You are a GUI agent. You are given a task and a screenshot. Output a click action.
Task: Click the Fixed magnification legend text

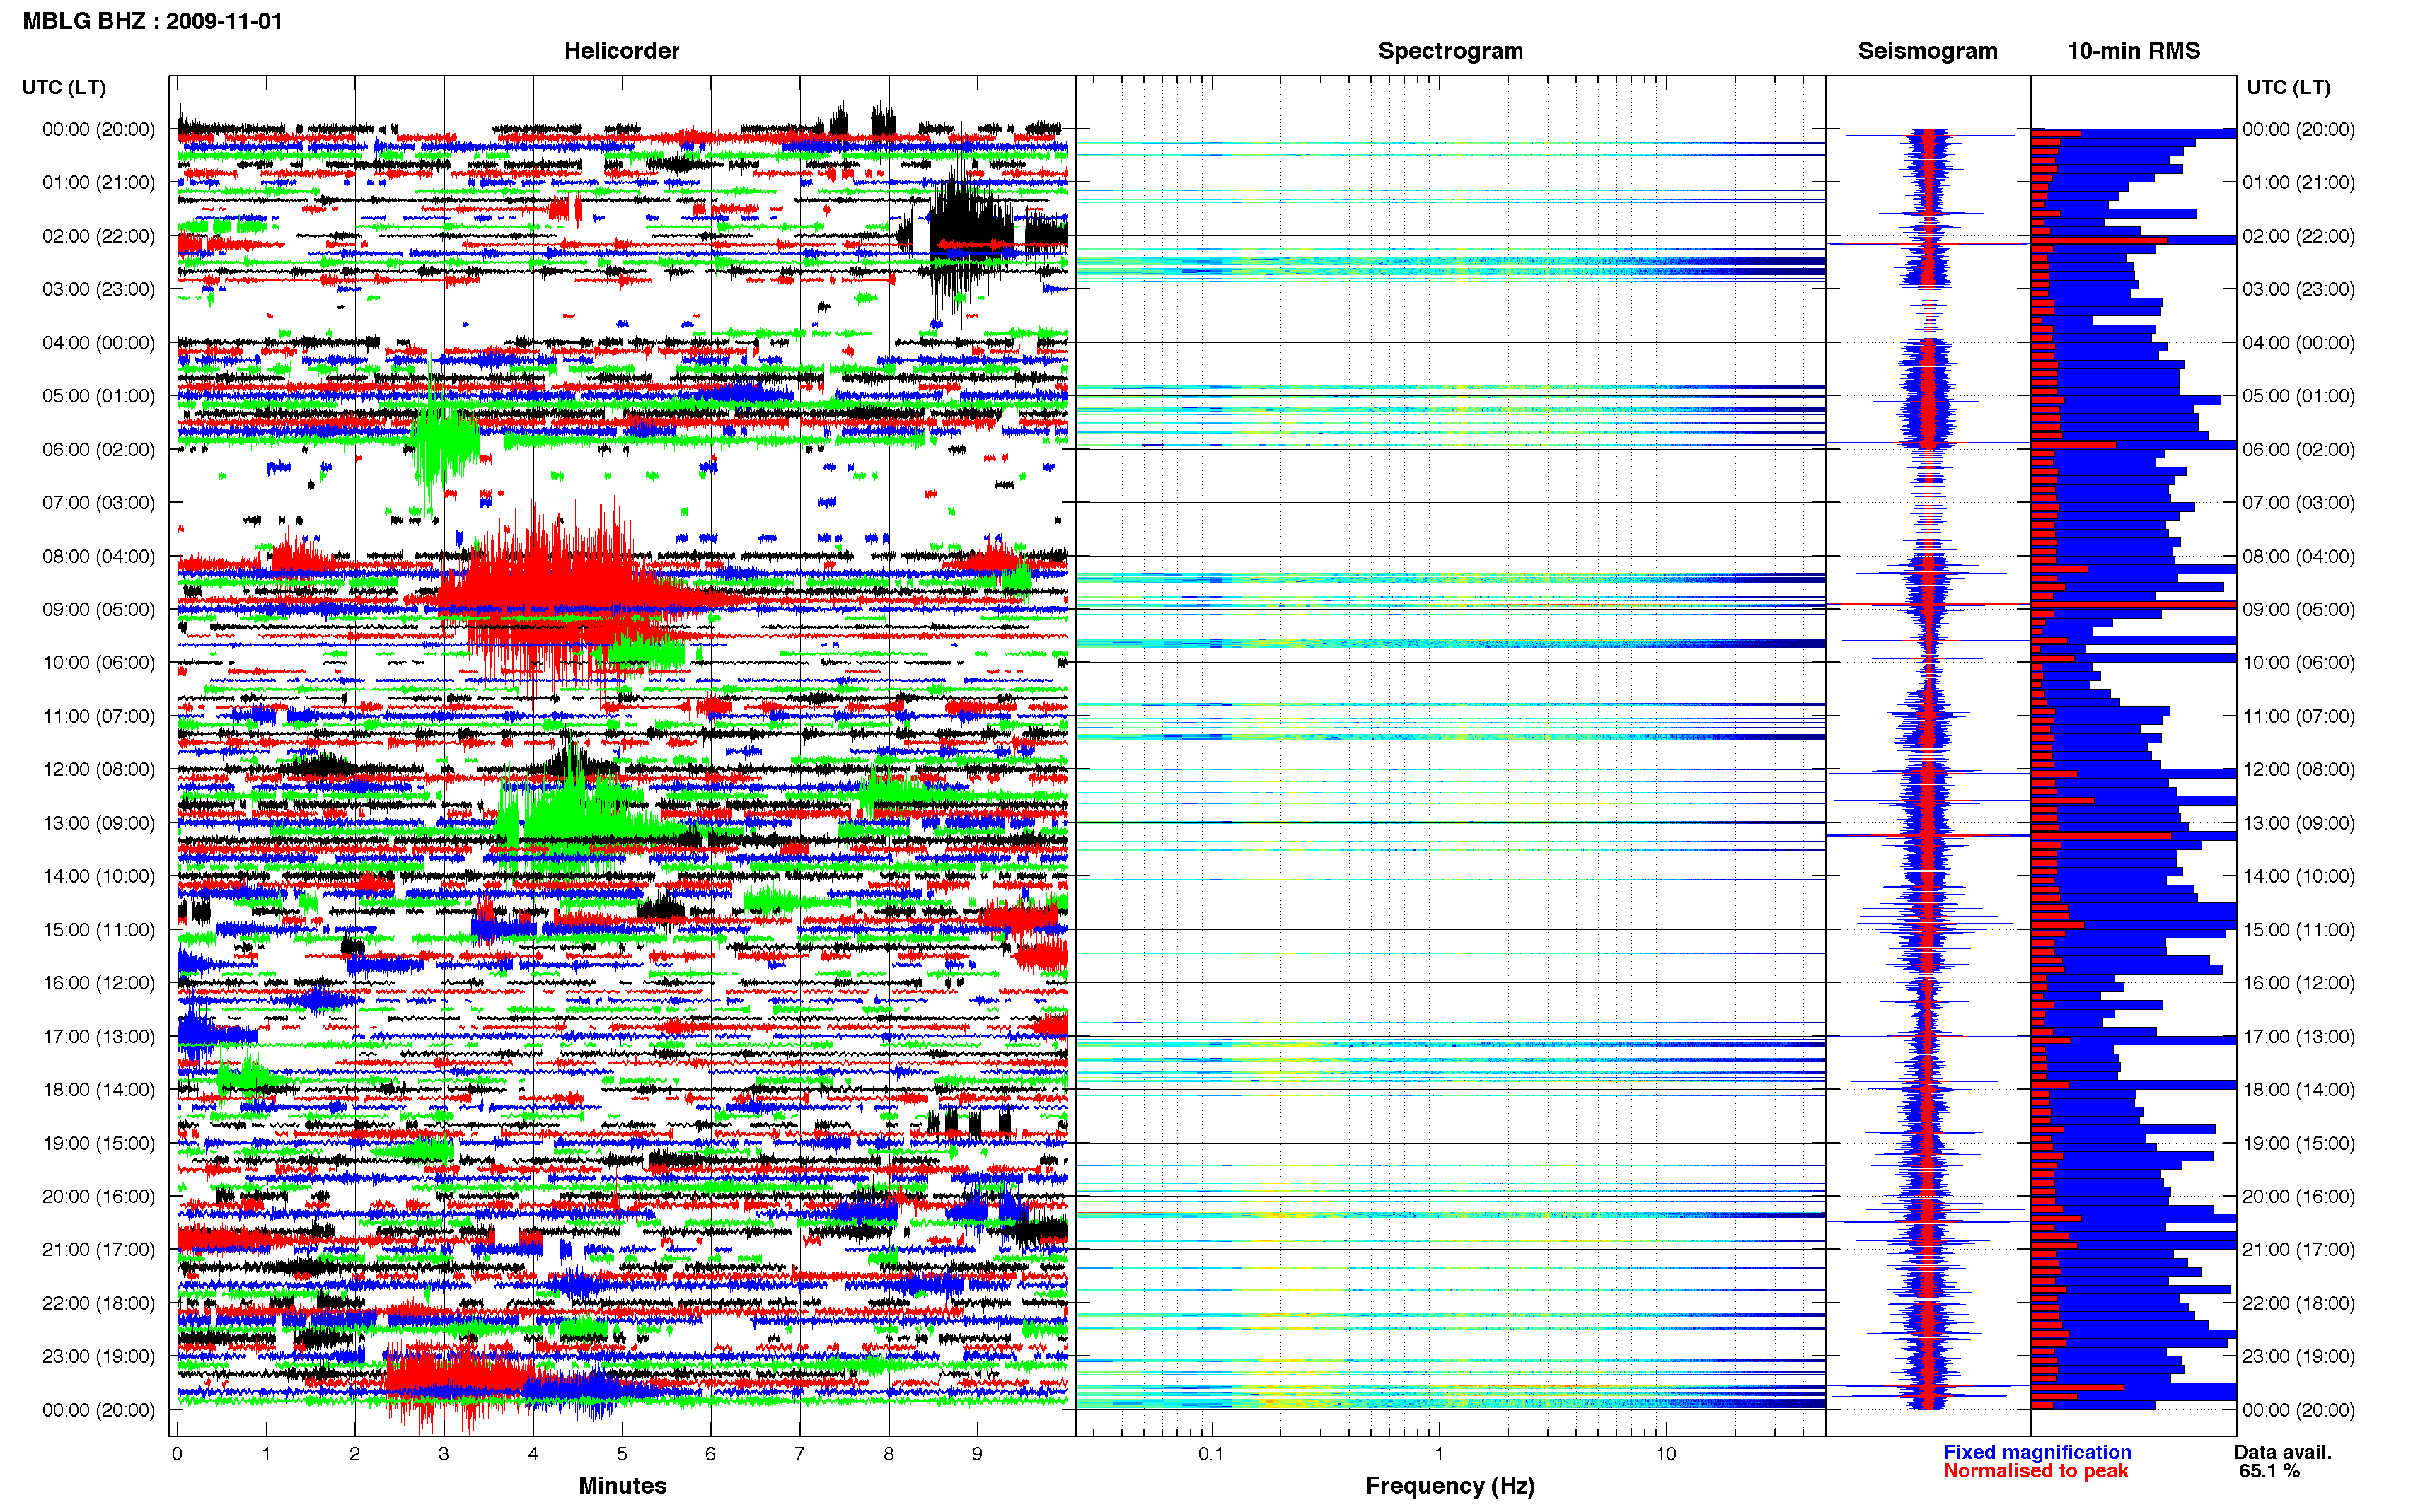pyautogui.click(x=2037, y=1452)
